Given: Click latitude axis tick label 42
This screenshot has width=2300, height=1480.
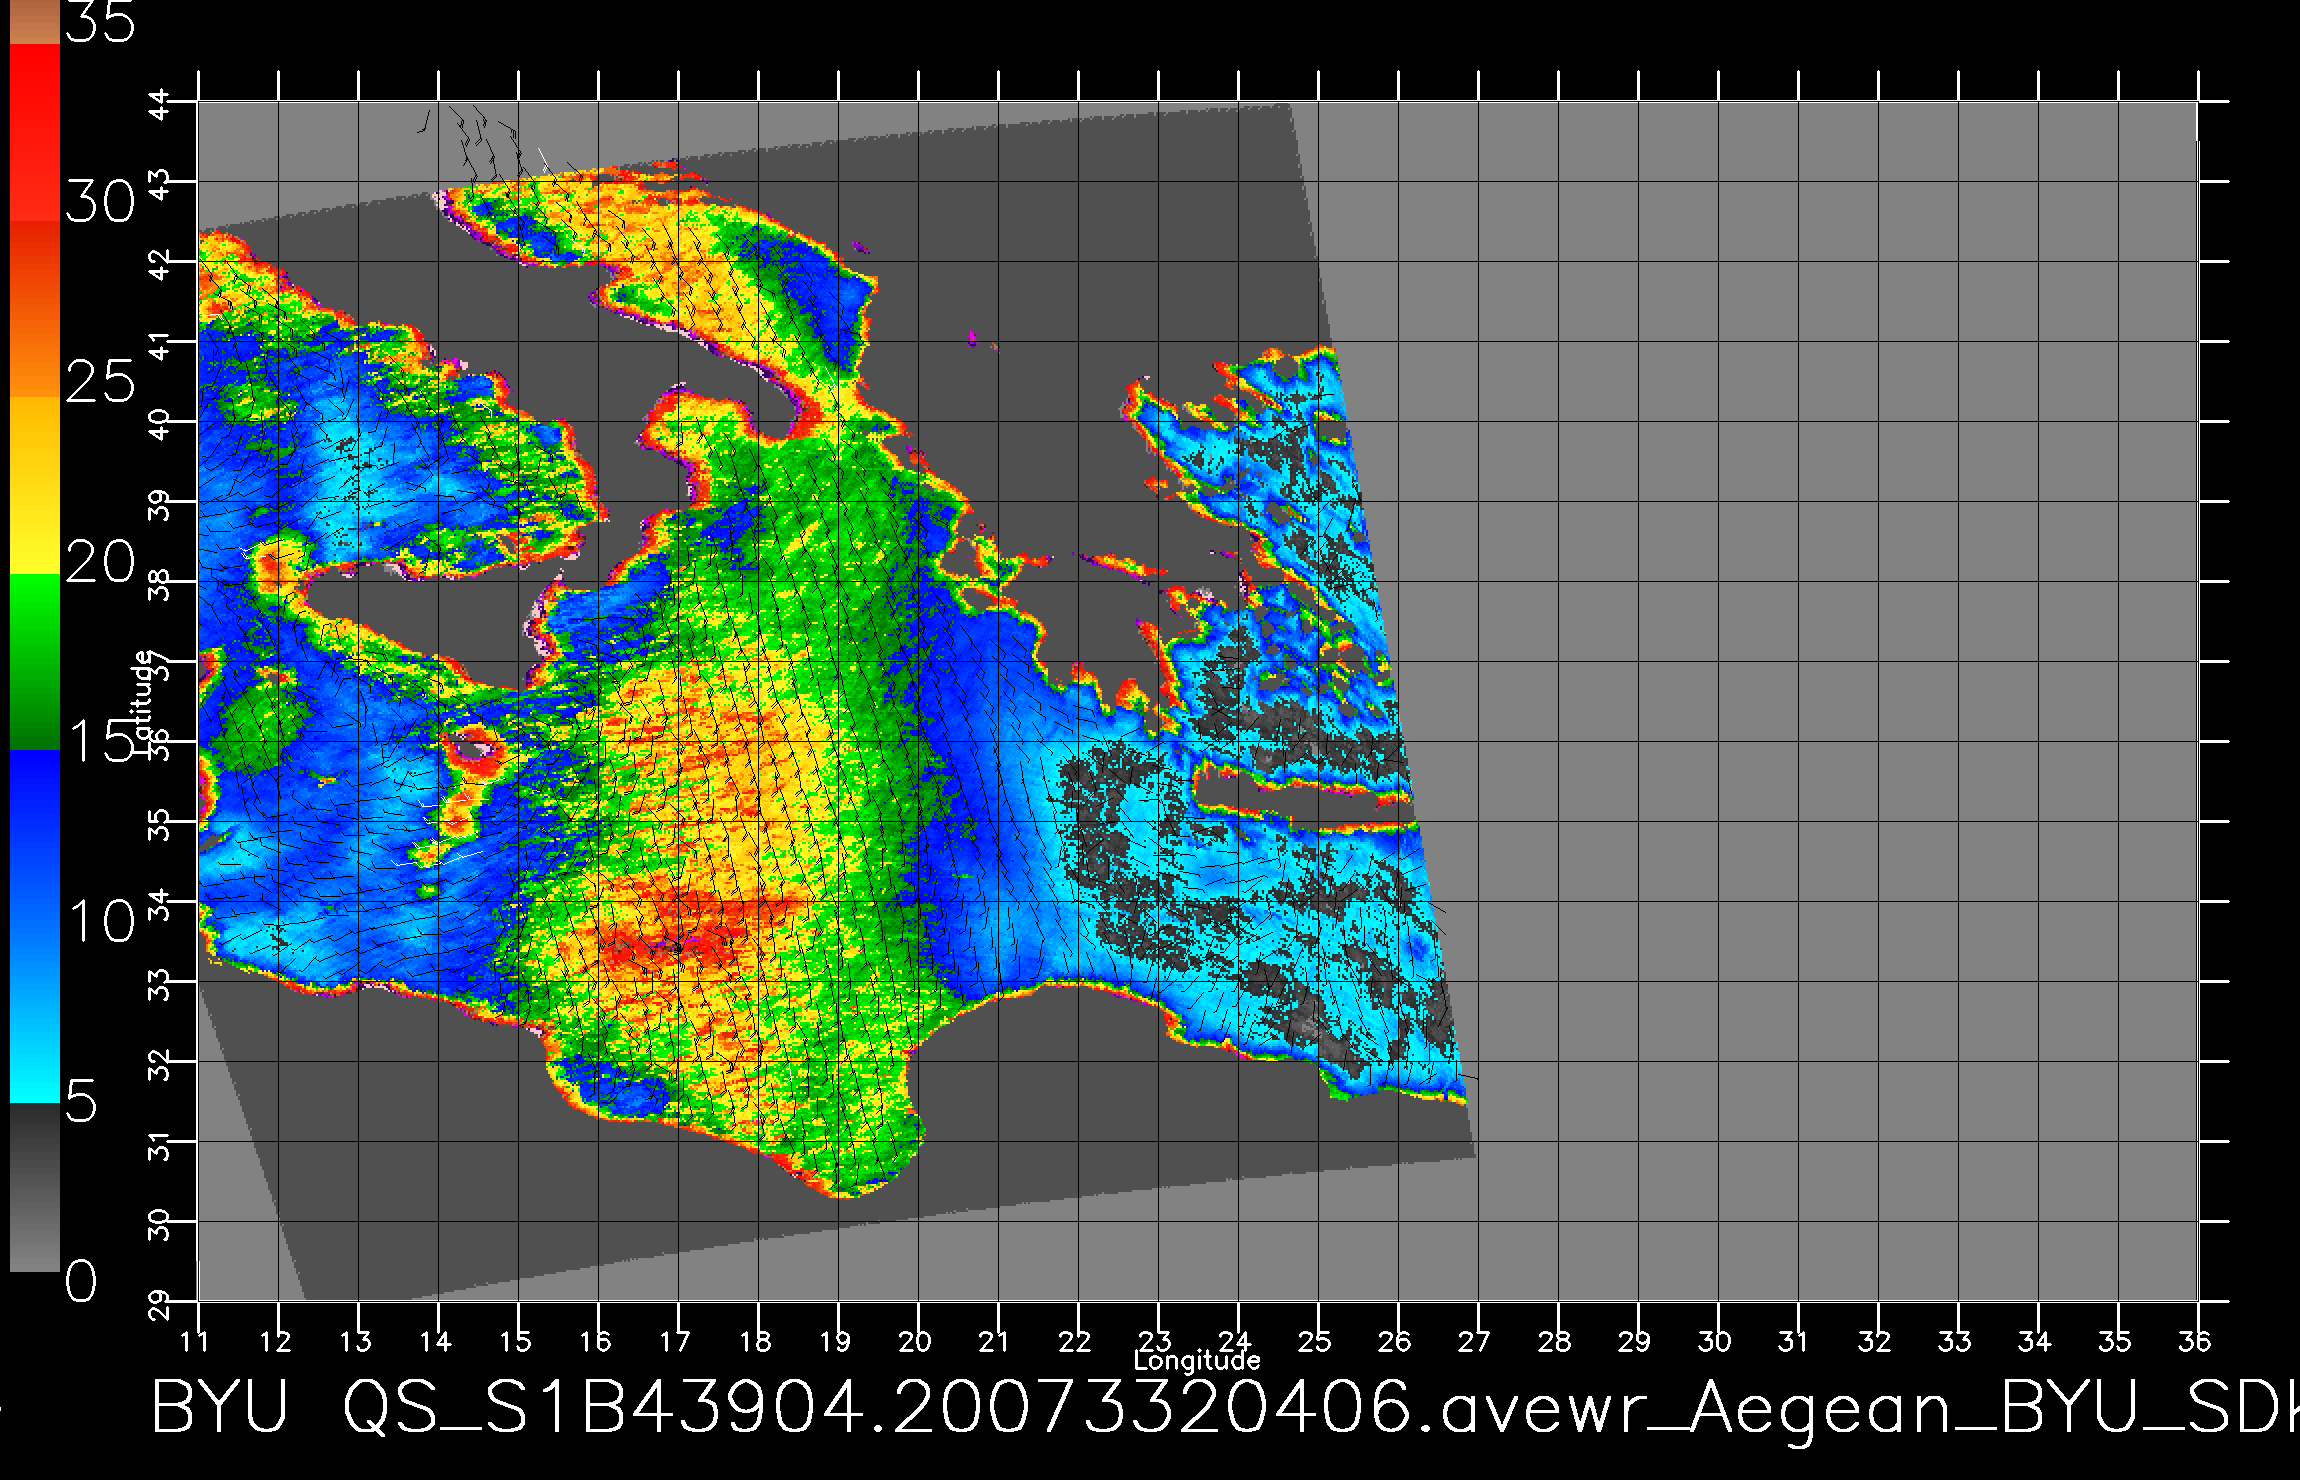Looking at the screenshot, I should pos(161,263).
